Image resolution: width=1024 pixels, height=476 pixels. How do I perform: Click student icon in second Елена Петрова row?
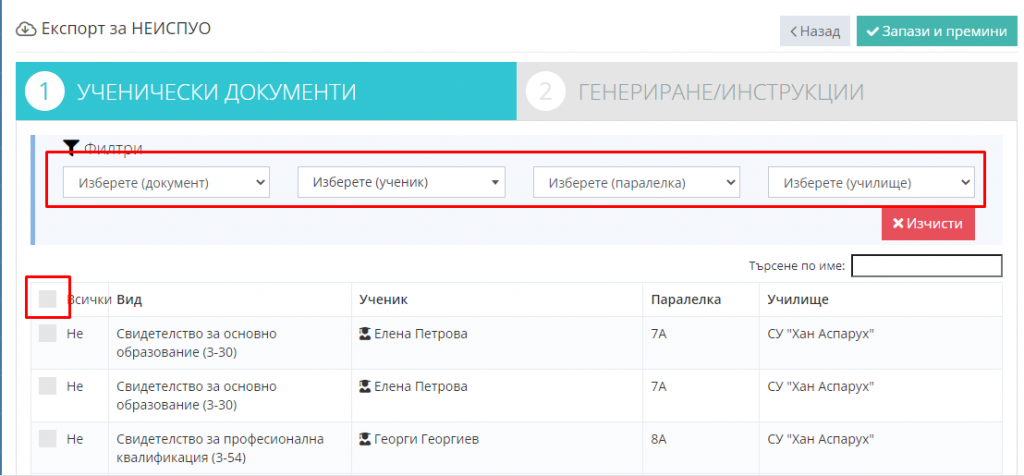(x=365, y=387)
